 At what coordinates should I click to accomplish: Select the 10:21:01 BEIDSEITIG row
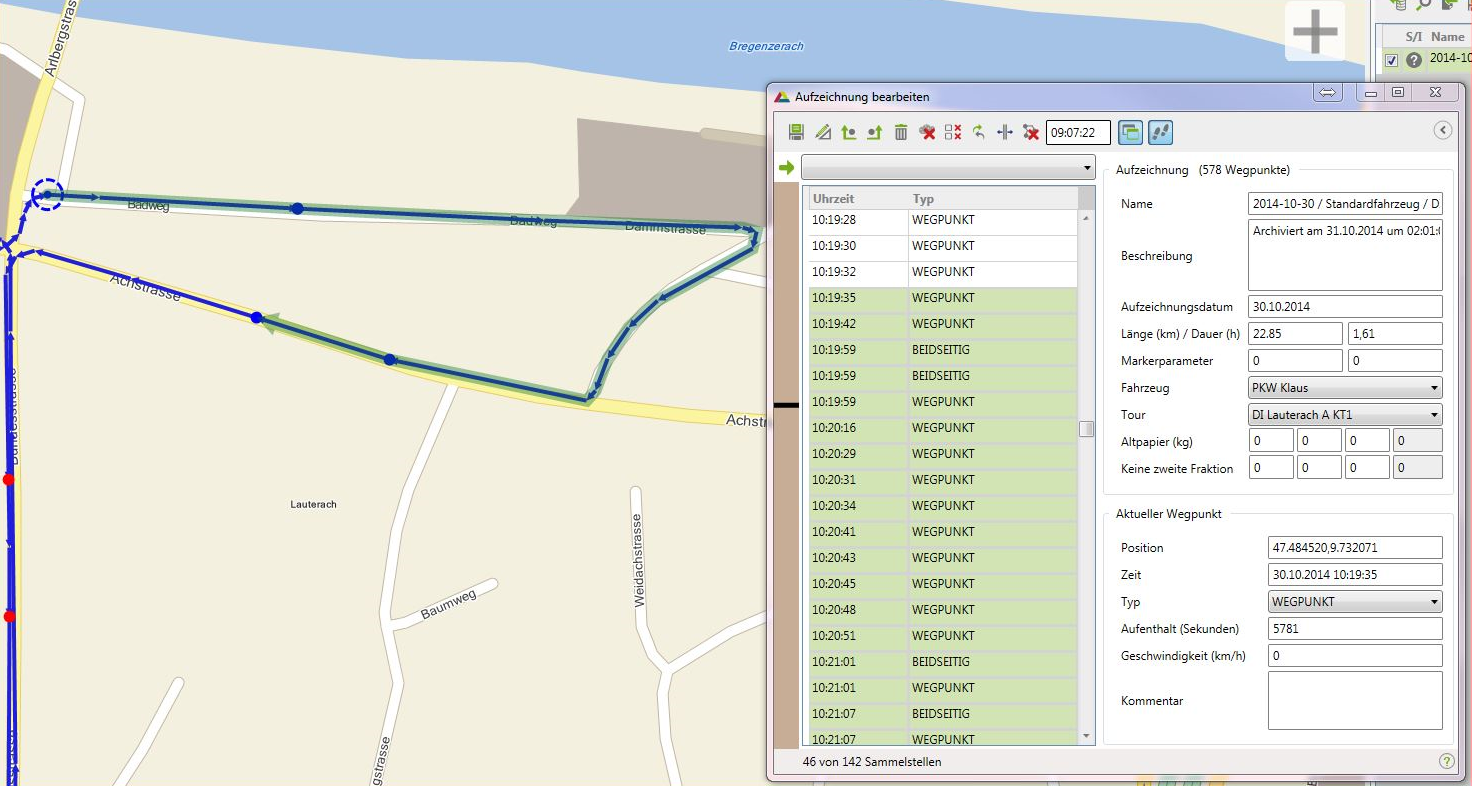click(943, 662)
